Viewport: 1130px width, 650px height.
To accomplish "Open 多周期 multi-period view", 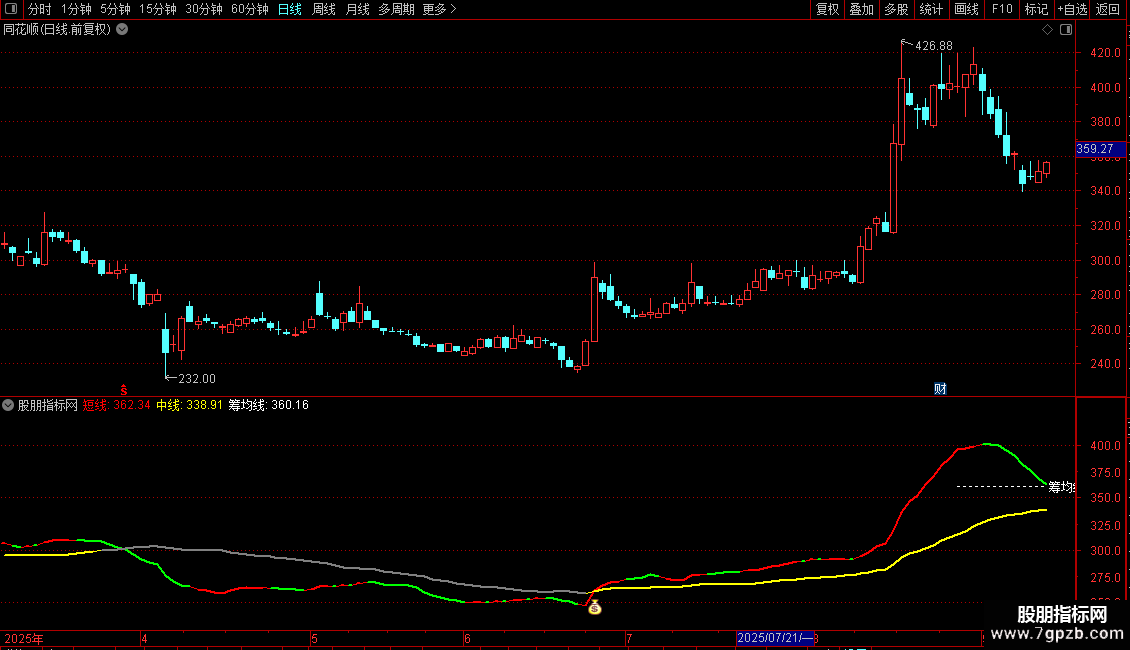I will click(396, 9).
